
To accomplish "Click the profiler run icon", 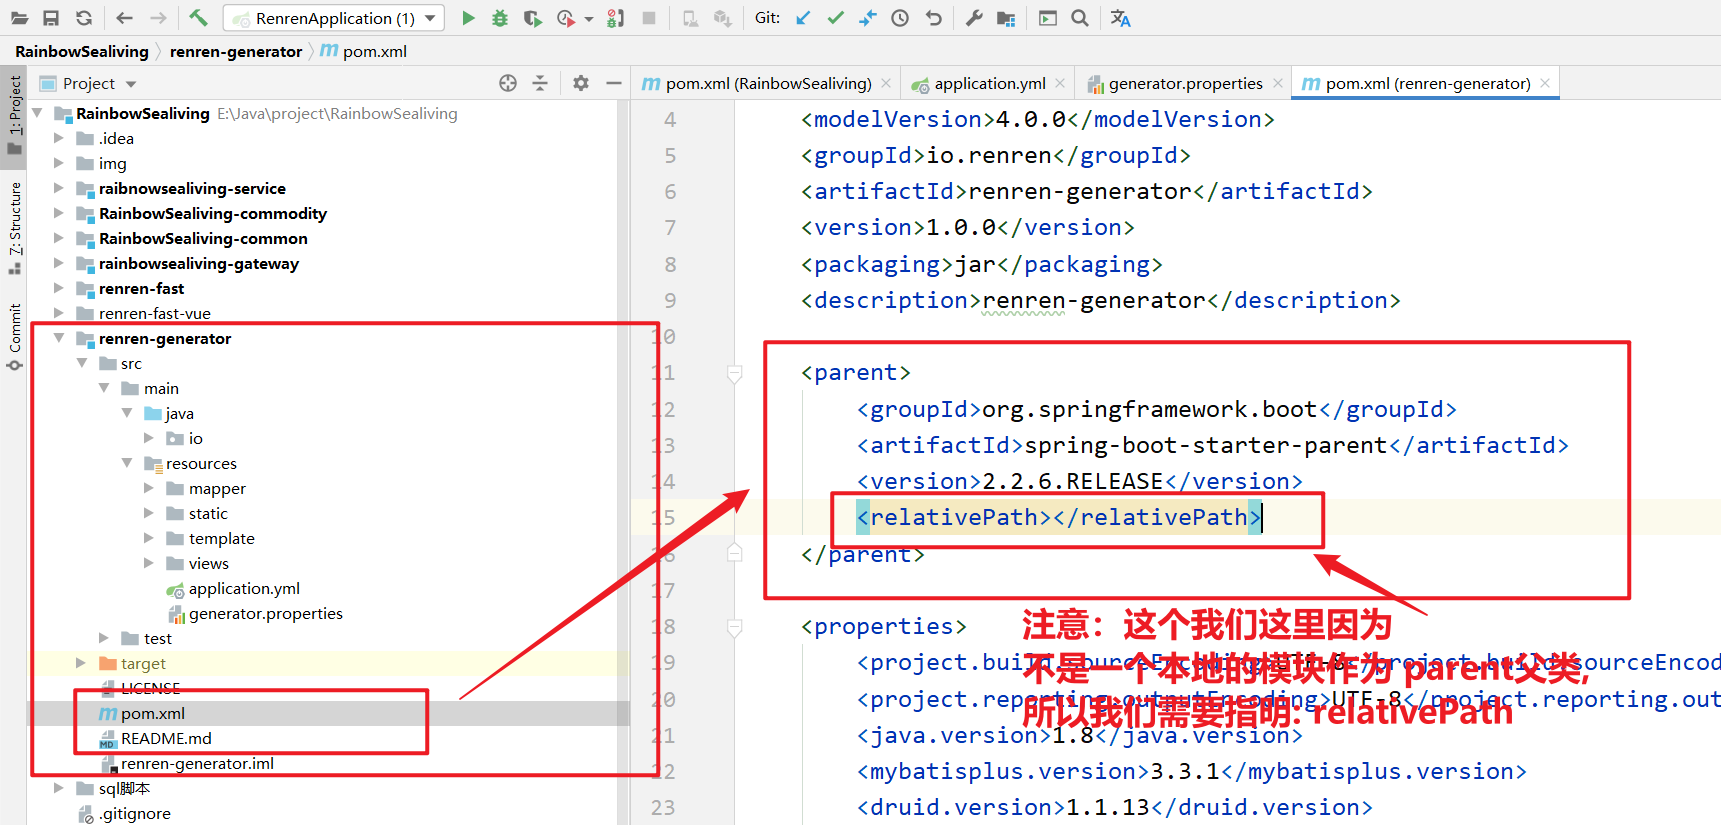I will point(566,18).
